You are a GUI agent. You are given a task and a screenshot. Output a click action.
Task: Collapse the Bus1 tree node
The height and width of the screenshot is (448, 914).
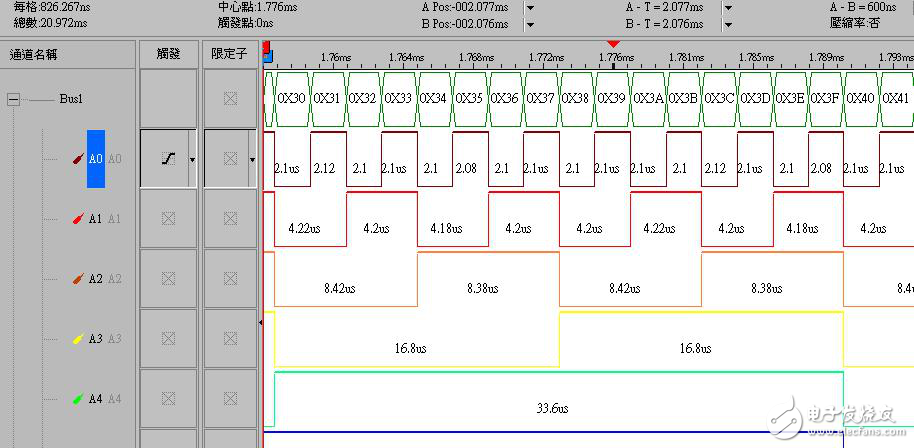14,99
